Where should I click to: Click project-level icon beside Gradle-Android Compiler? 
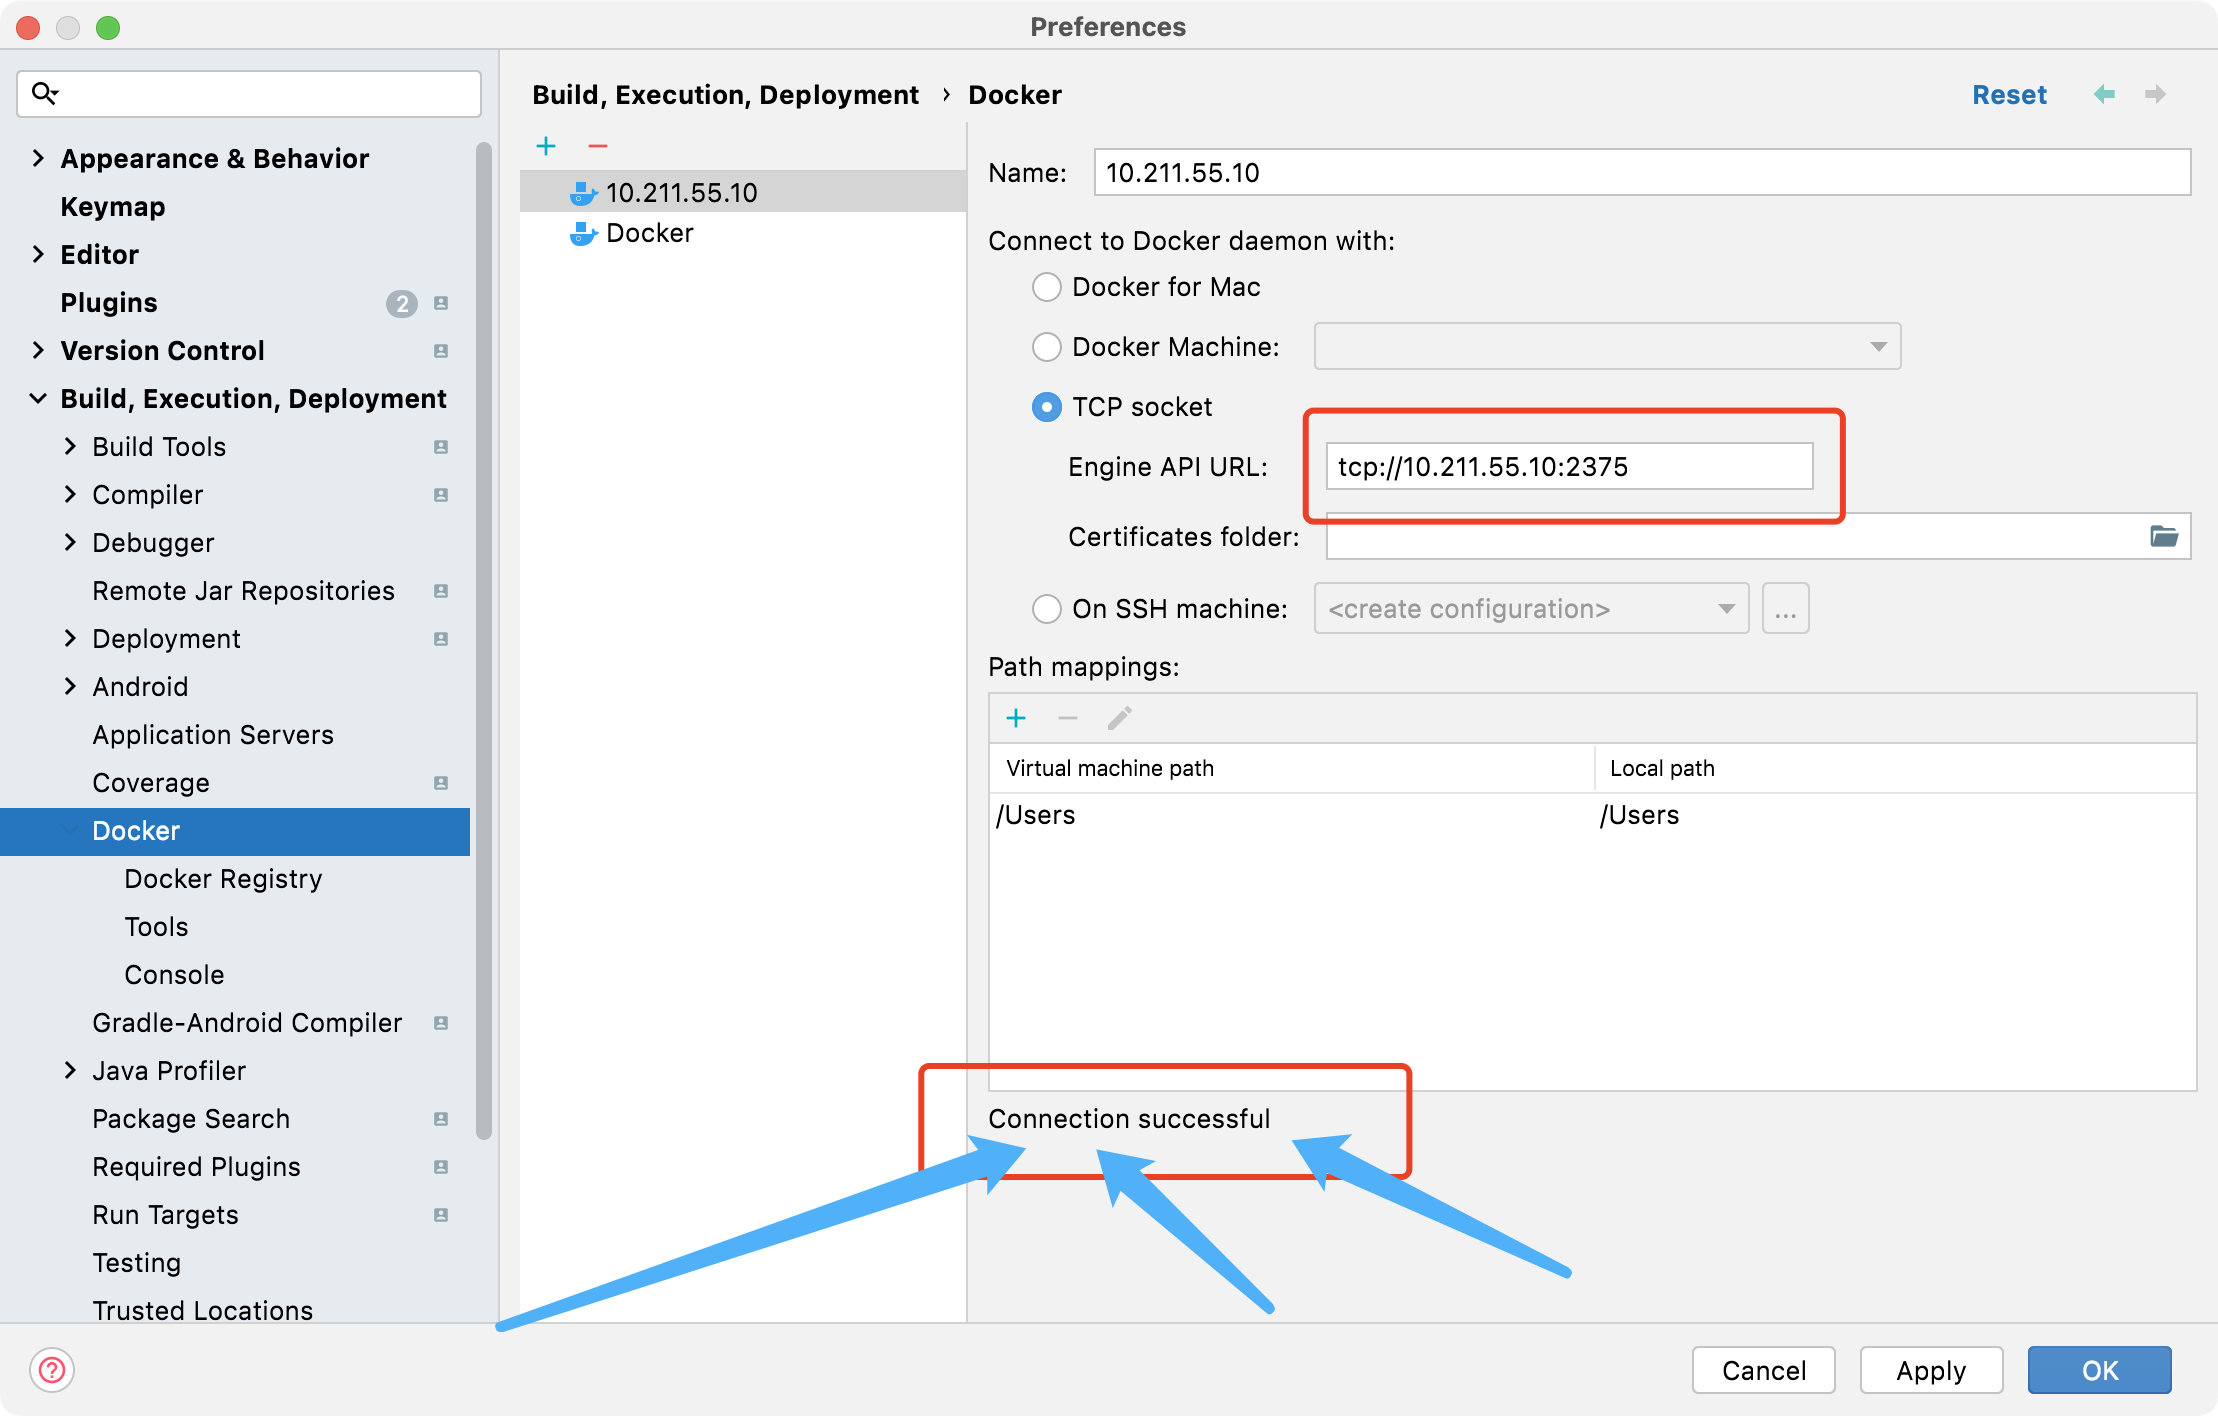click(x=441, y=1023)
